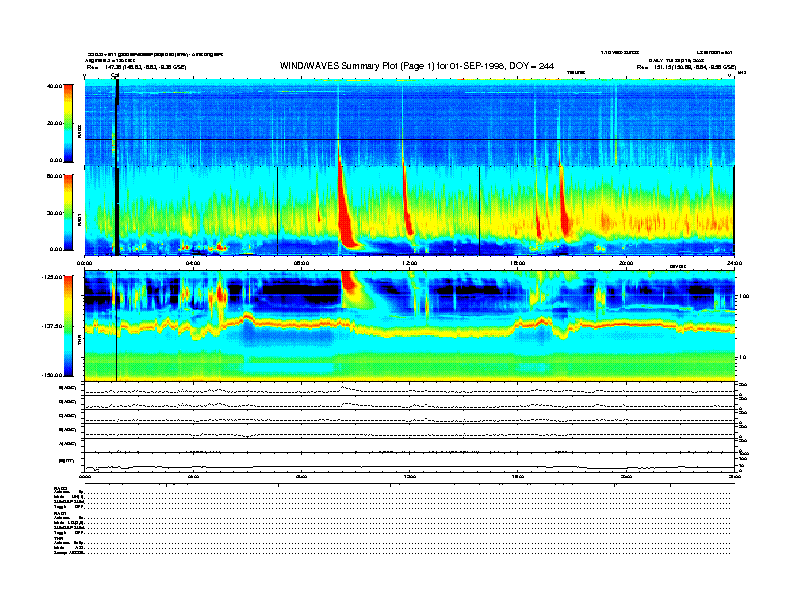The image size is (792, 612).
Task: Click the TNR color scale bar
Action: click(x=68, y=326)
